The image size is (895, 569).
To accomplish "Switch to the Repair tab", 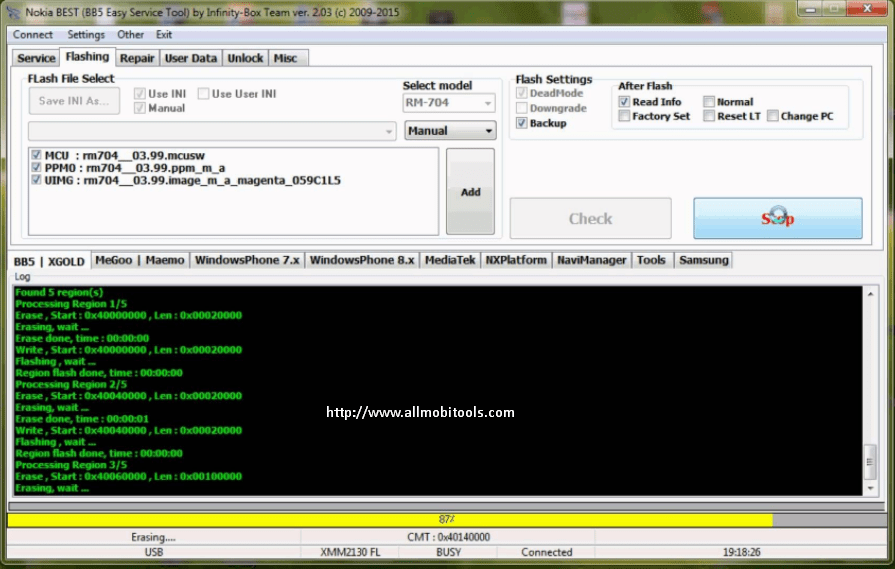I will (137, 58).
